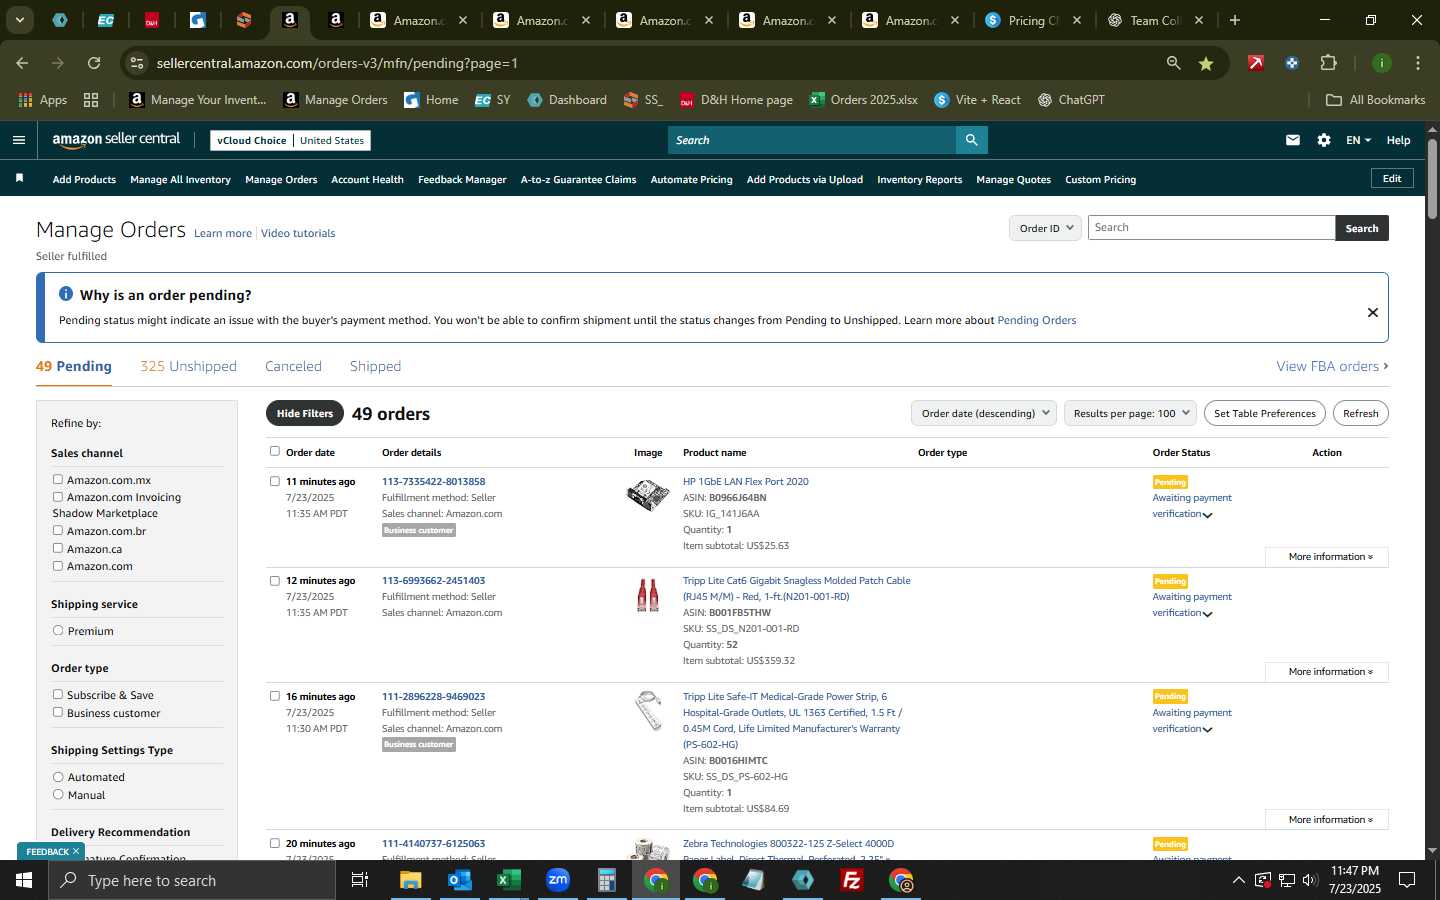This screenshot has height=900, width=1440.
Task: Toggle the Business customer order type filter
Action: pos(58,713)
